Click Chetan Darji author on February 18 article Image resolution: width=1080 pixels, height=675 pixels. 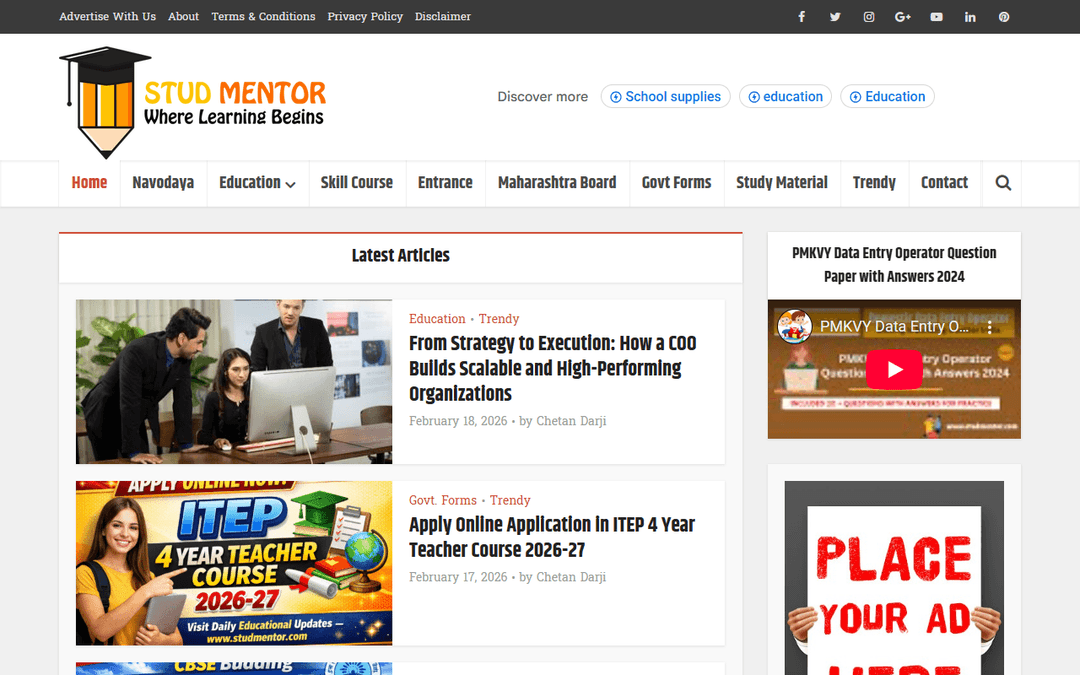click(571, 421)
